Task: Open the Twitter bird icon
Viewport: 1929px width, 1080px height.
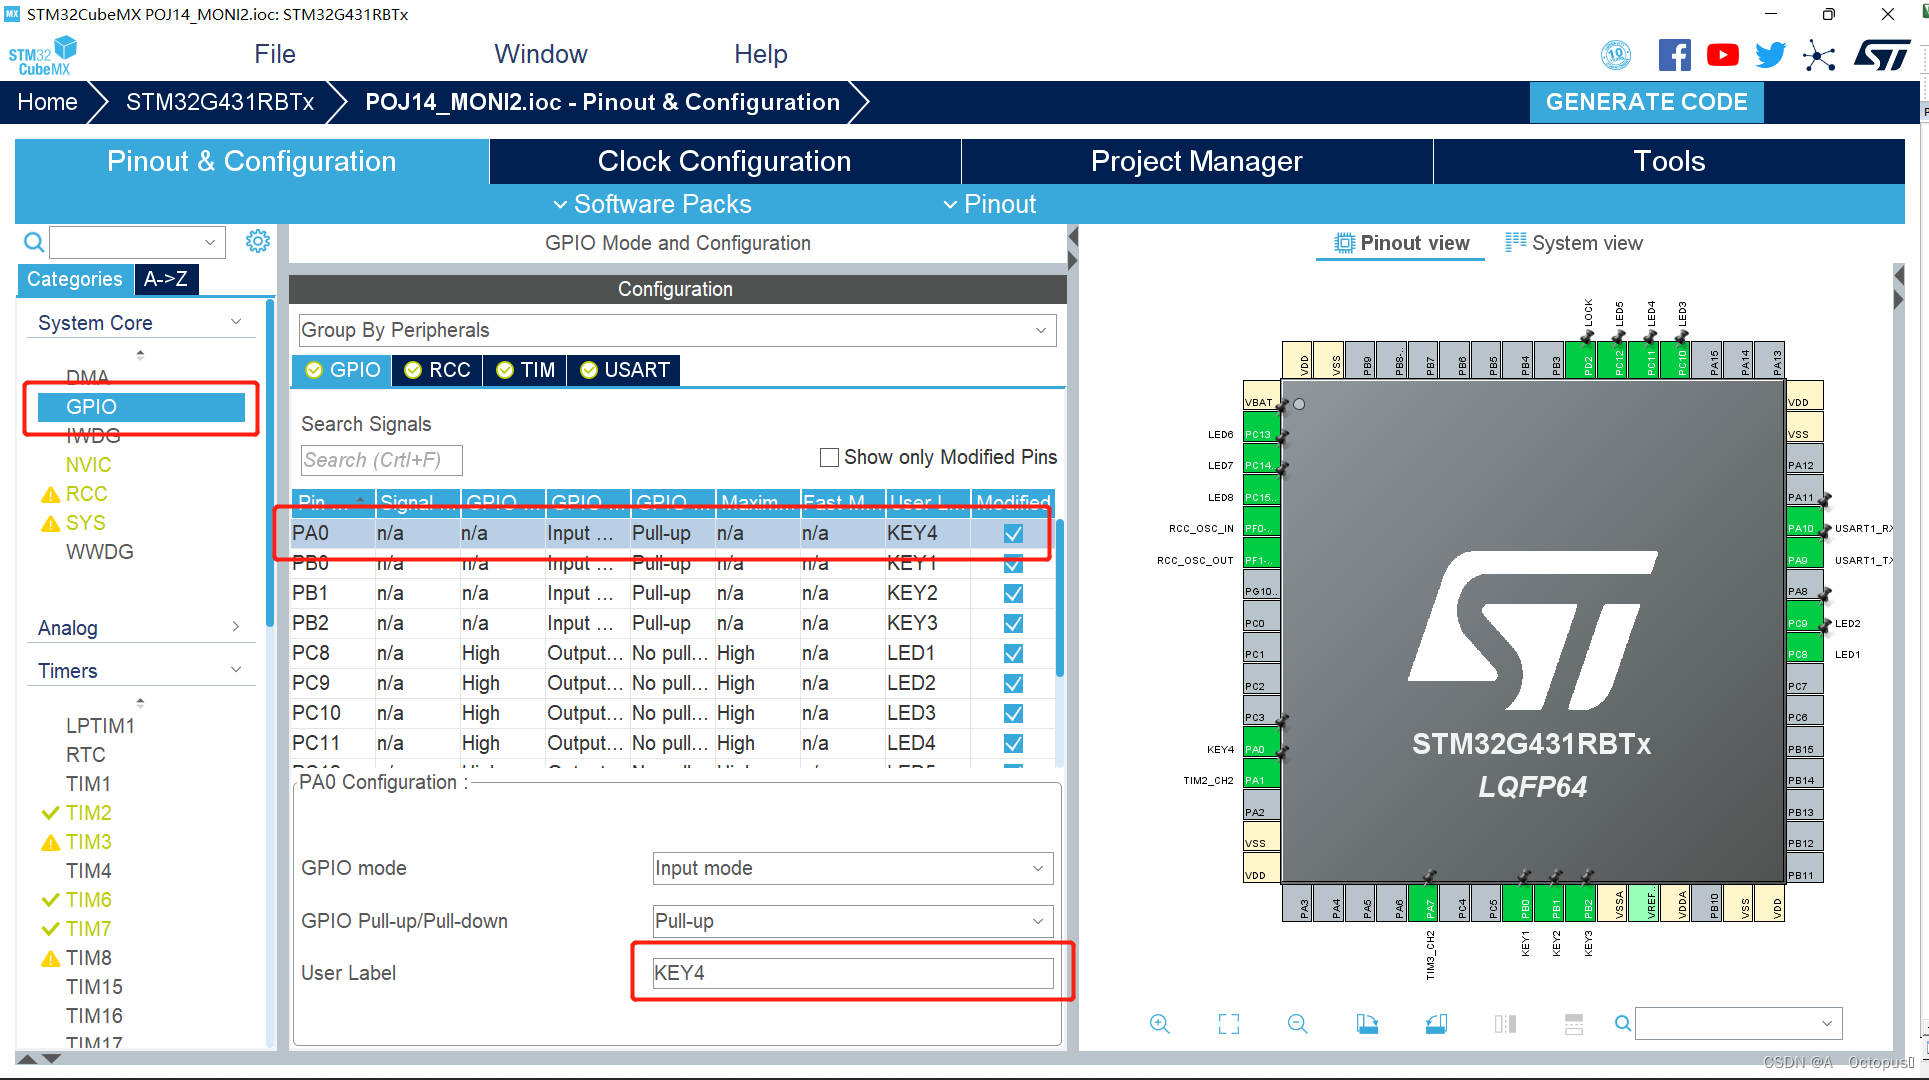Action: 1770,55
